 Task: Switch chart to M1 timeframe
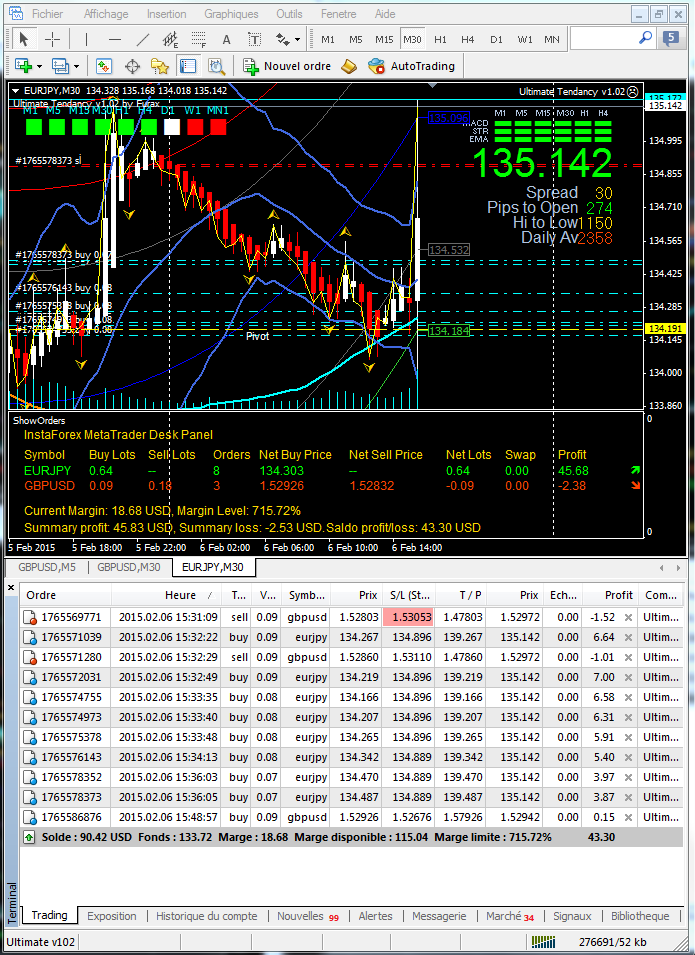click(328, 40)
